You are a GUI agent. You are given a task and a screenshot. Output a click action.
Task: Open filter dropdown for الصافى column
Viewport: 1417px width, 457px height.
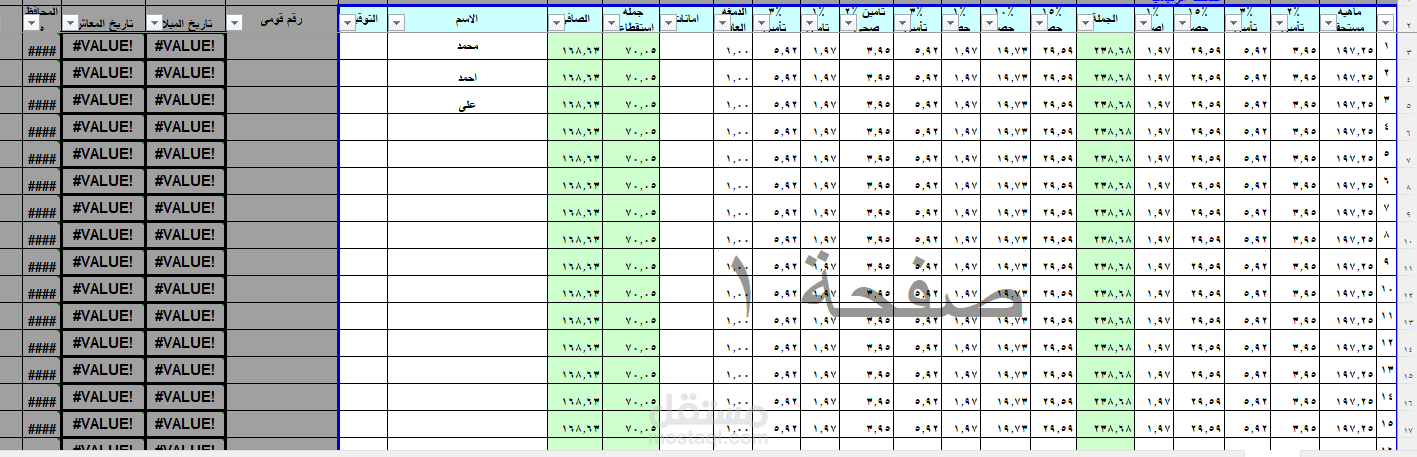pyautogui.click(x=557, y=23)
